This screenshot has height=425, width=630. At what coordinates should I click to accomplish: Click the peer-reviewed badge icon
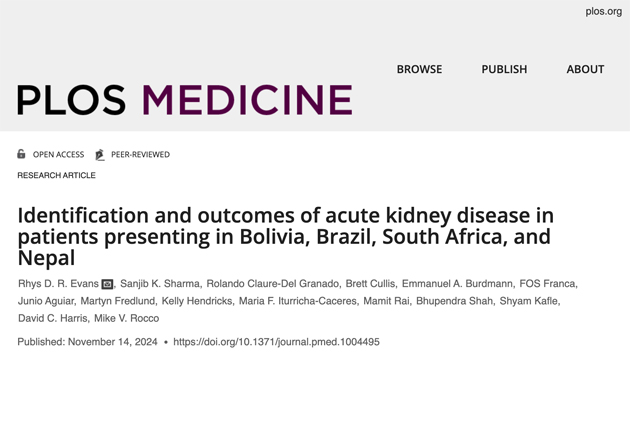(99, 154)
